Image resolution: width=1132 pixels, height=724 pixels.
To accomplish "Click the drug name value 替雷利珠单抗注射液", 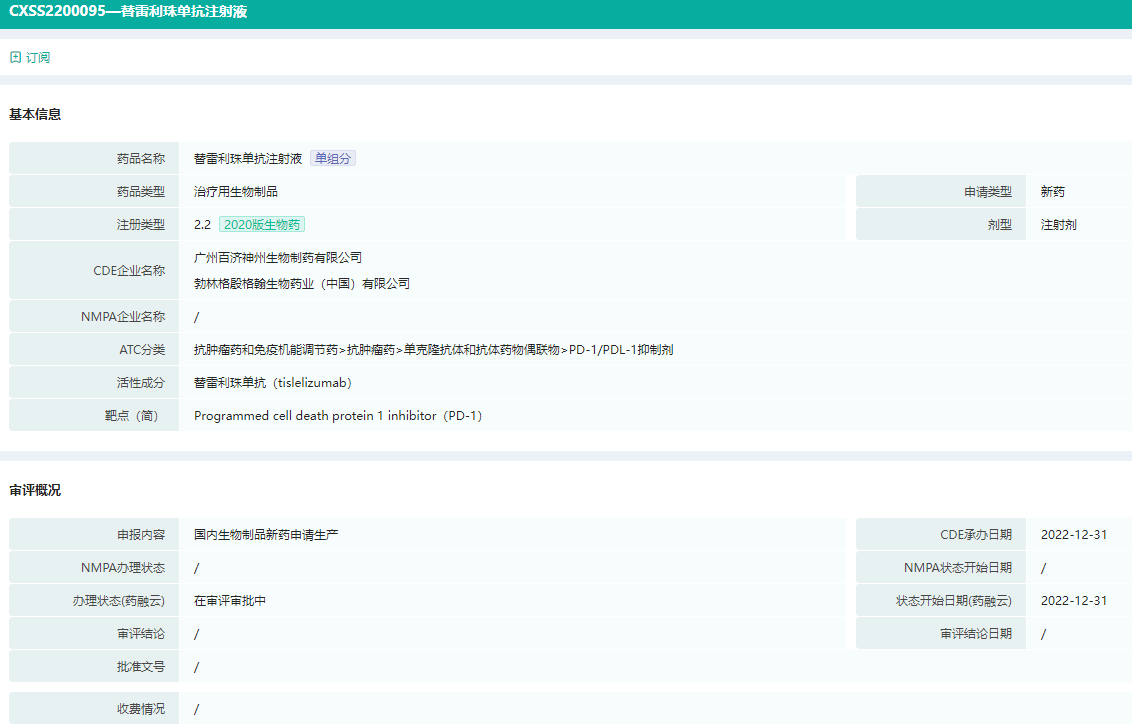I will (x=248, y=158).
